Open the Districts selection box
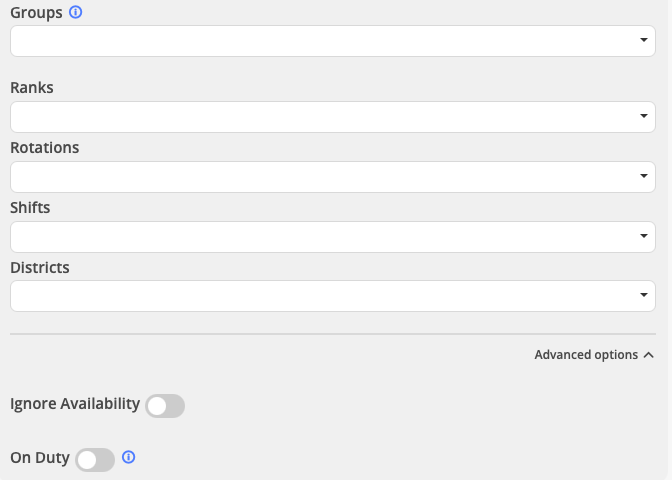Screen dimensions: 672x480 pos(320,296)
